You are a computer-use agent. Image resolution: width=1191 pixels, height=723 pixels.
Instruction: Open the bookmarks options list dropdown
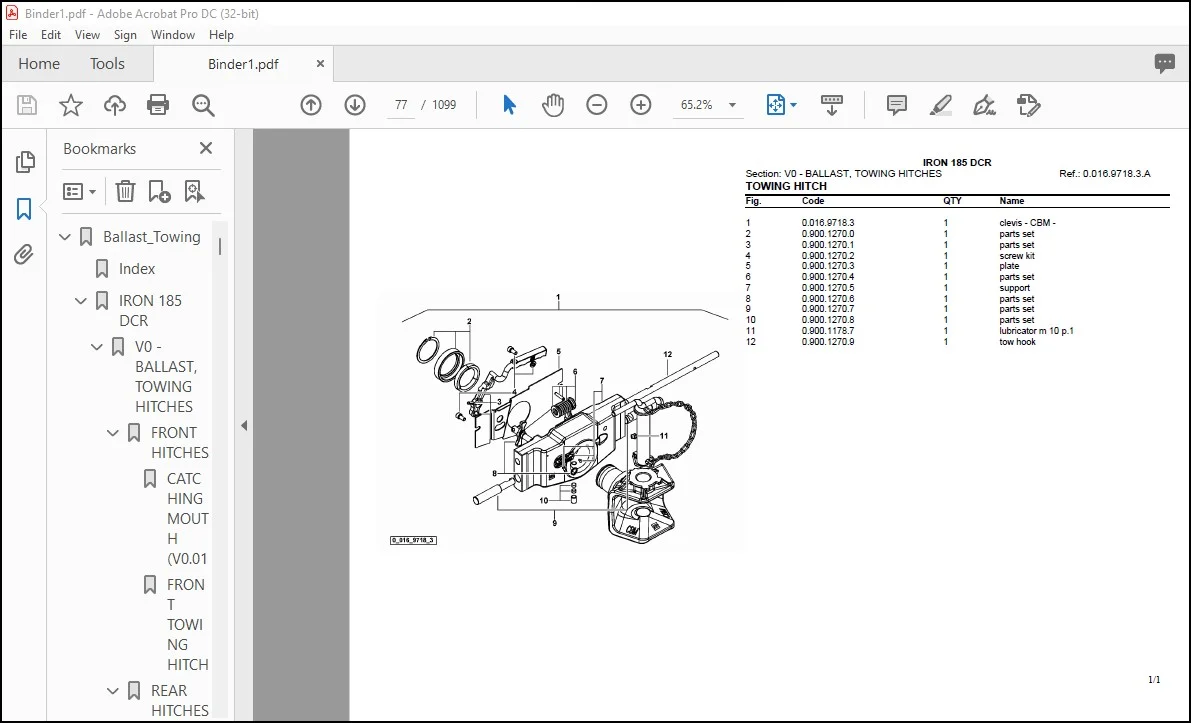point(80,191)
